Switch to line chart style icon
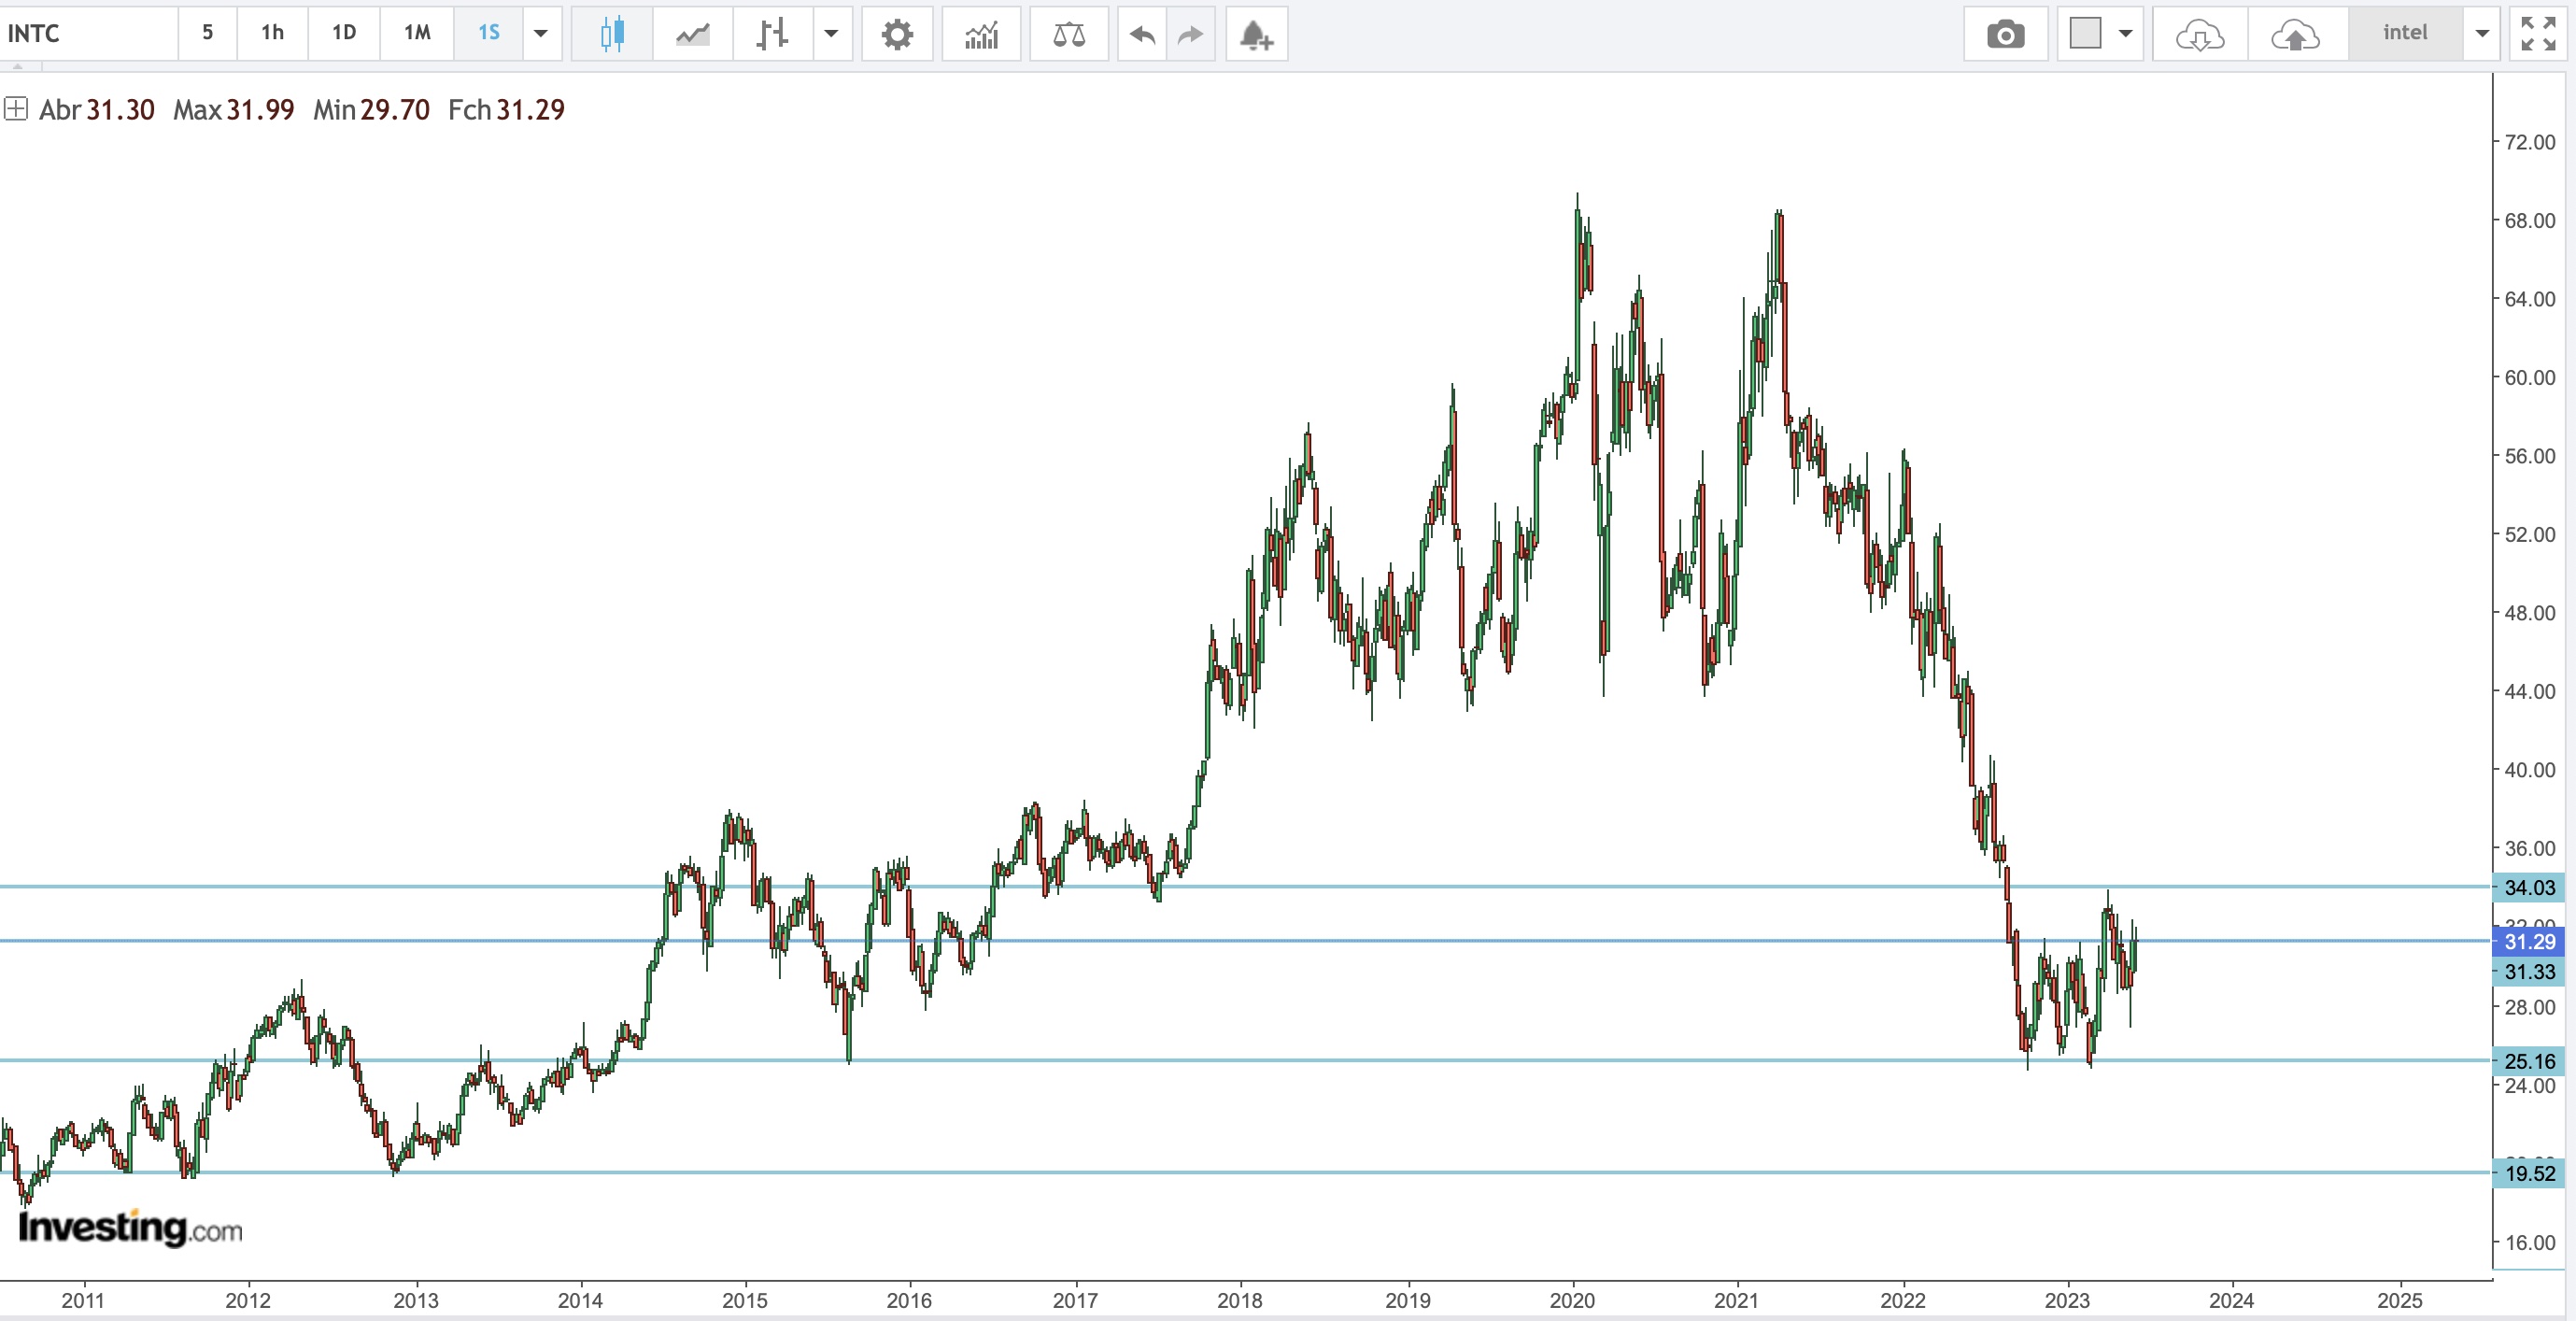The height and width of the screenshot is (1321, 2576). coord(692,34)
